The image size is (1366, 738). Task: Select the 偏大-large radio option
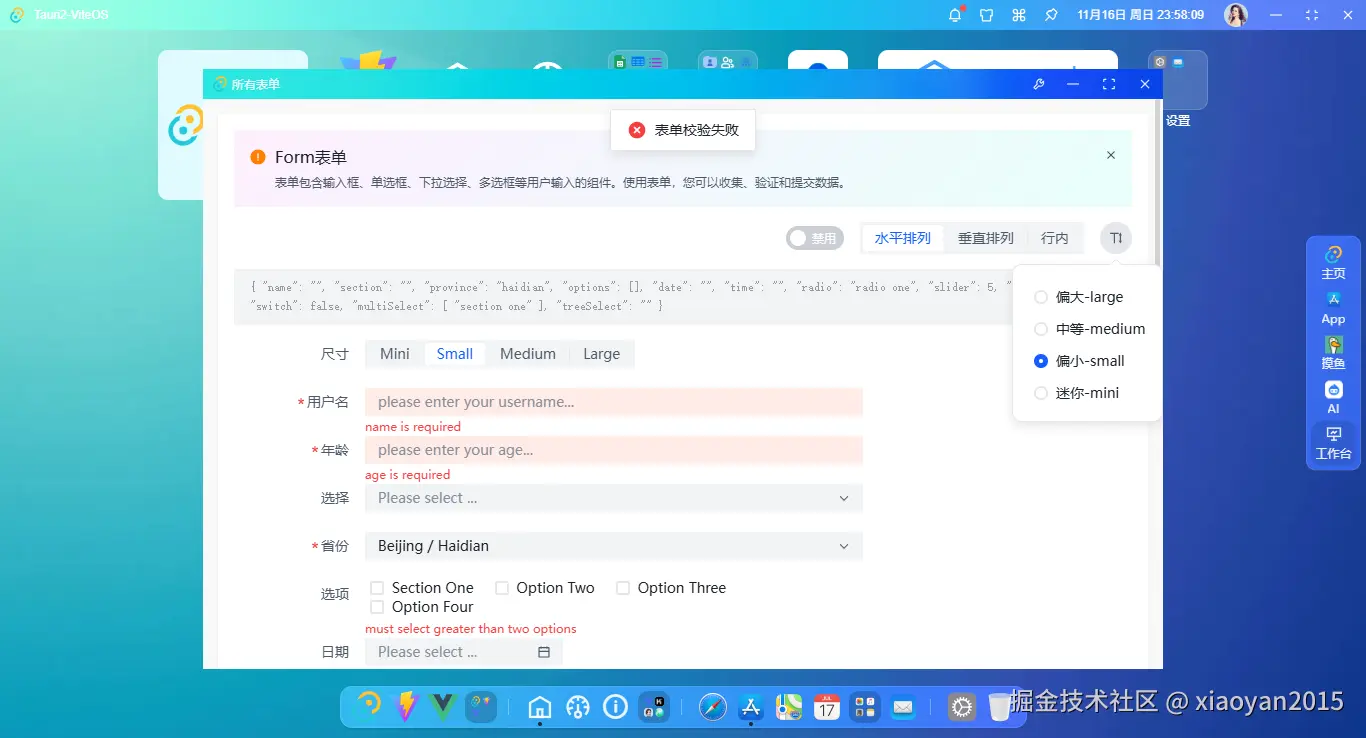[x=1040, y=297]
